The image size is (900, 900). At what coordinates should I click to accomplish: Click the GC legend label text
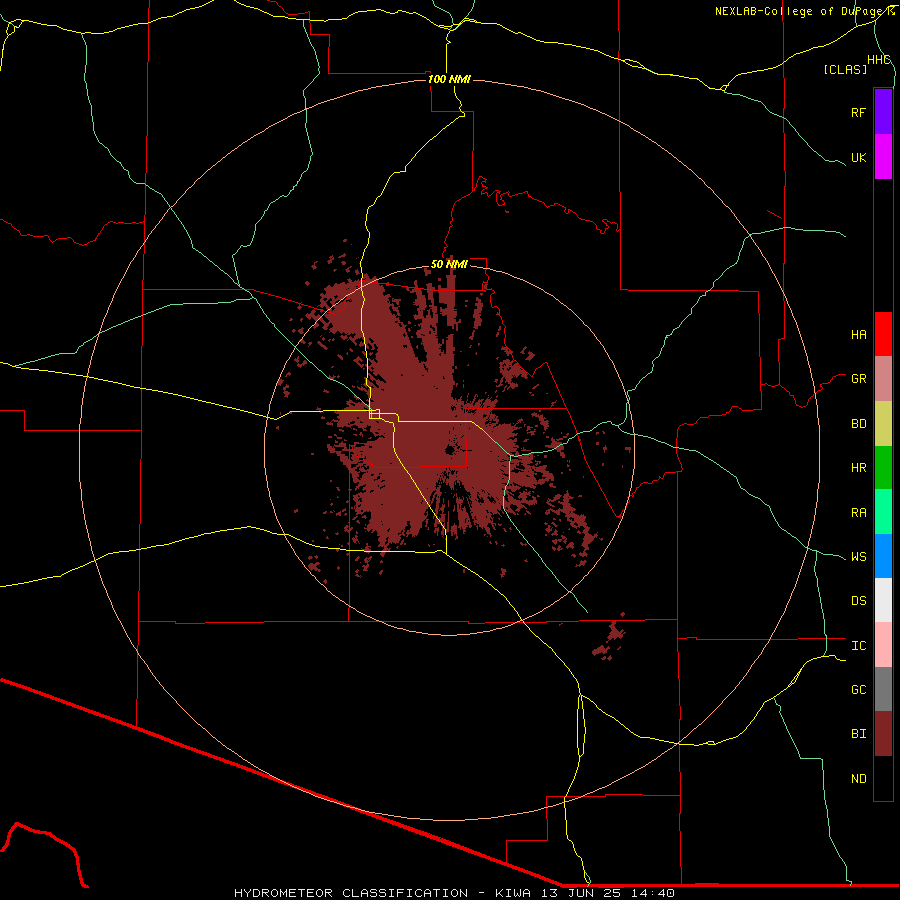pos(858,690)
